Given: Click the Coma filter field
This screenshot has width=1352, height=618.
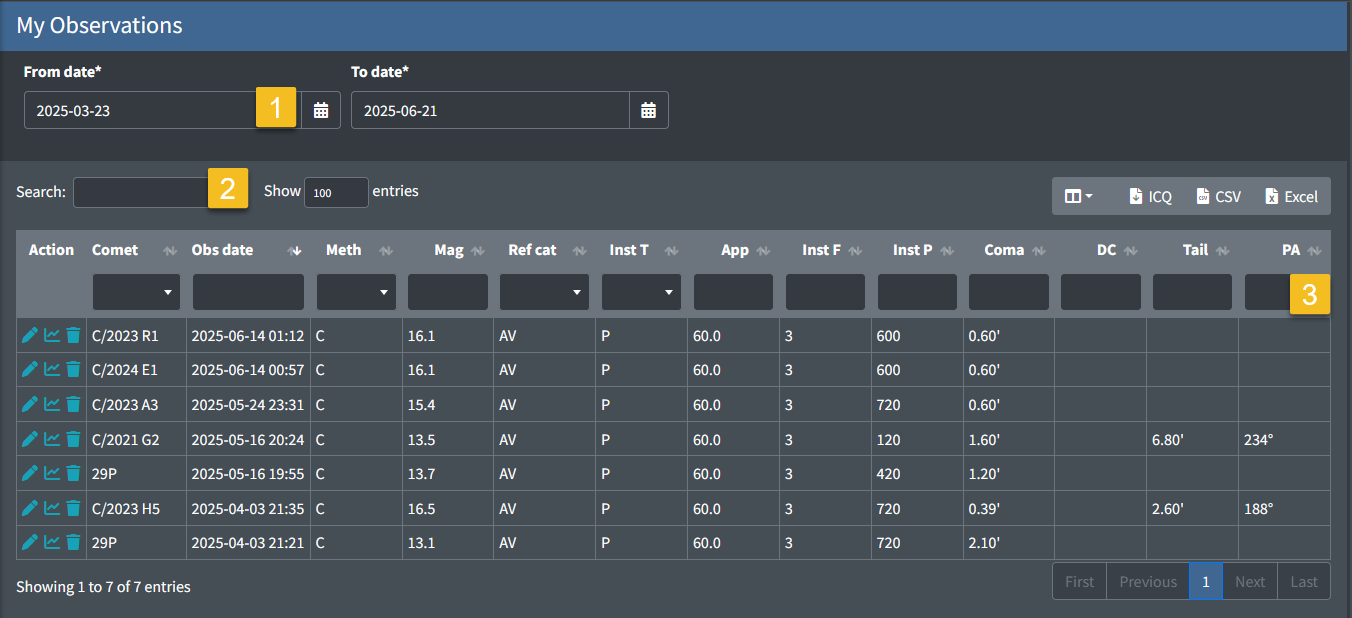Looking at the screenshot, I should click(x=1009, y=292).
